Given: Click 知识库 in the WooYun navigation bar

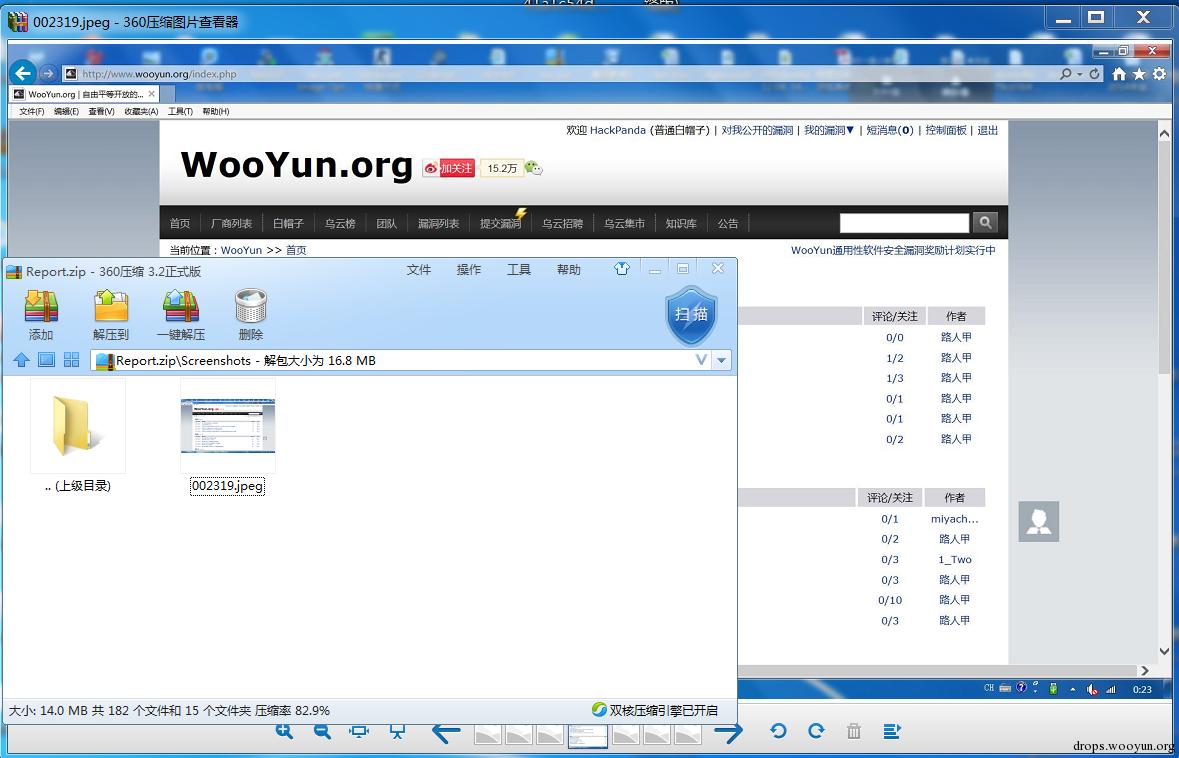Looking at the screenshot, I should [x=680, y=223].
